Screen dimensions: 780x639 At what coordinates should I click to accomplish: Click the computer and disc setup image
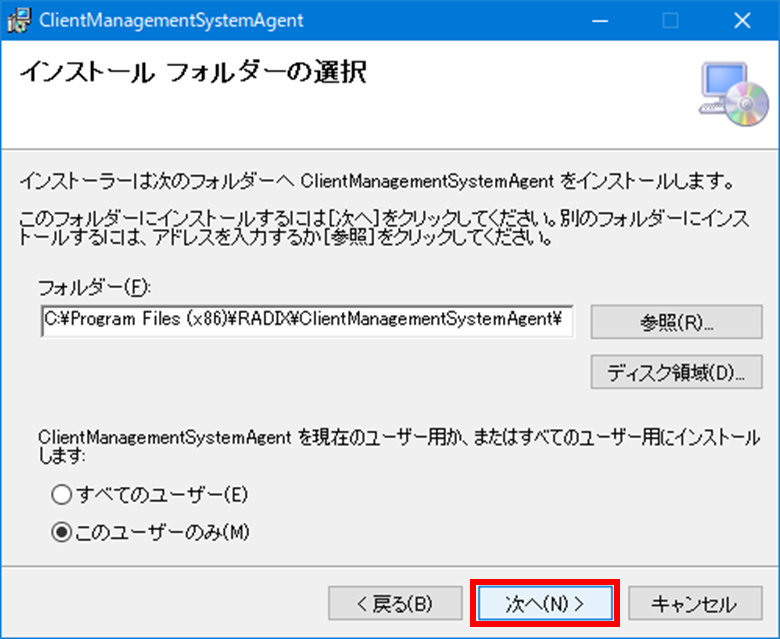point(734,94)
